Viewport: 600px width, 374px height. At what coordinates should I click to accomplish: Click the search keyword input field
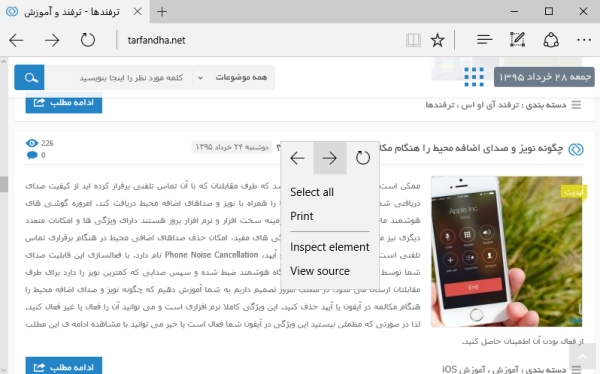119,78
